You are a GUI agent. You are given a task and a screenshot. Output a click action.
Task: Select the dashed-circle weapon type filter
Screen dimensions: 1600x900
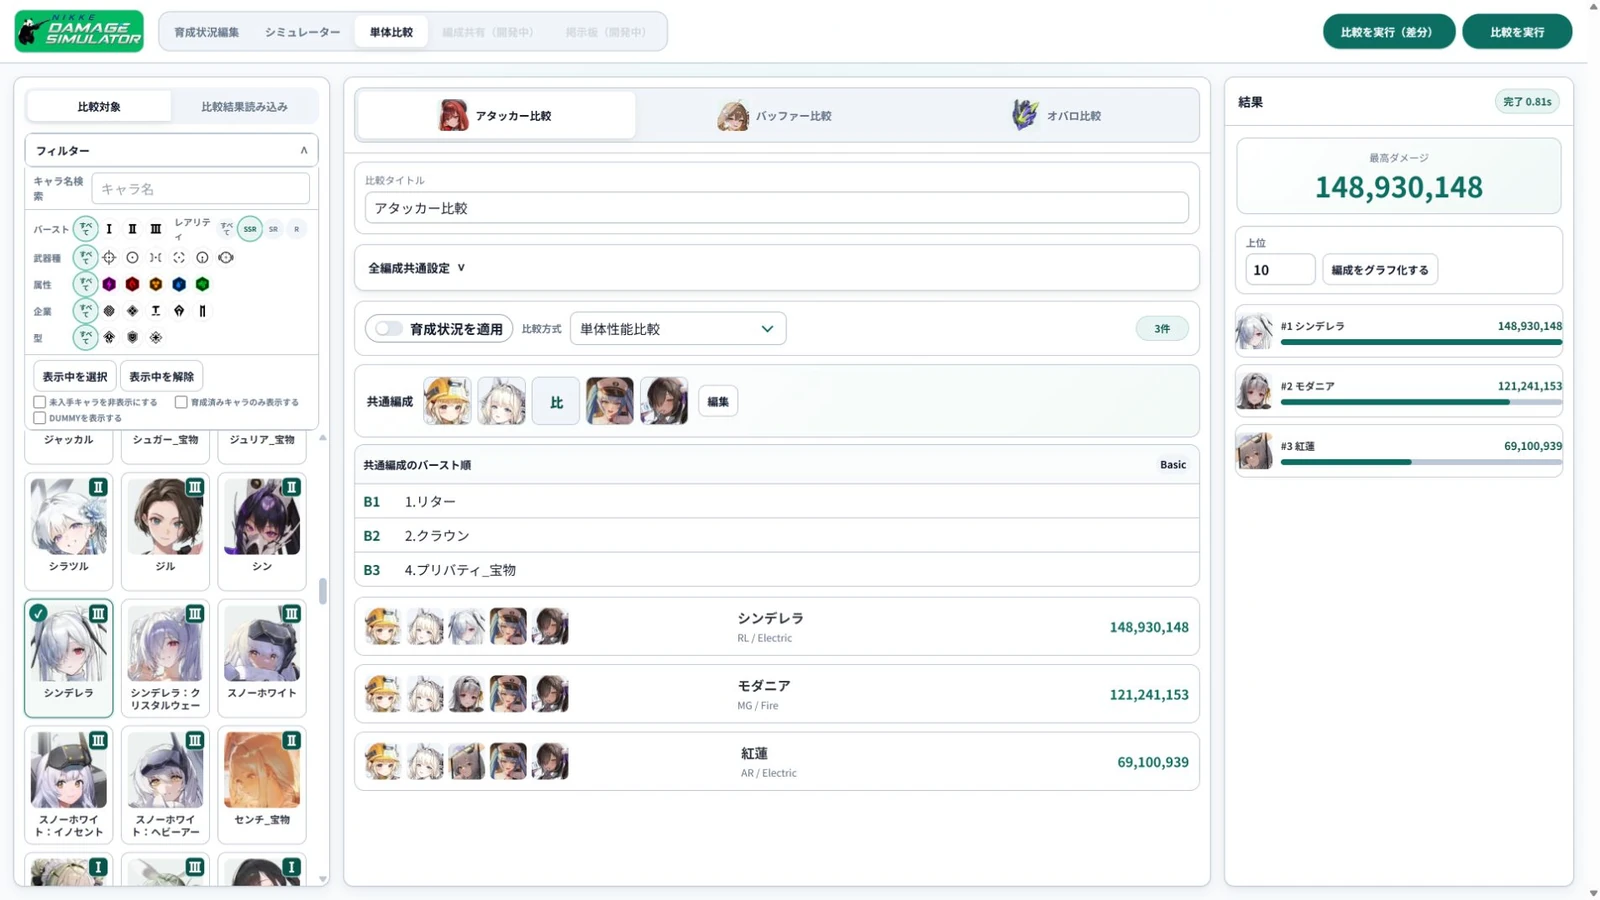(179, 258)
